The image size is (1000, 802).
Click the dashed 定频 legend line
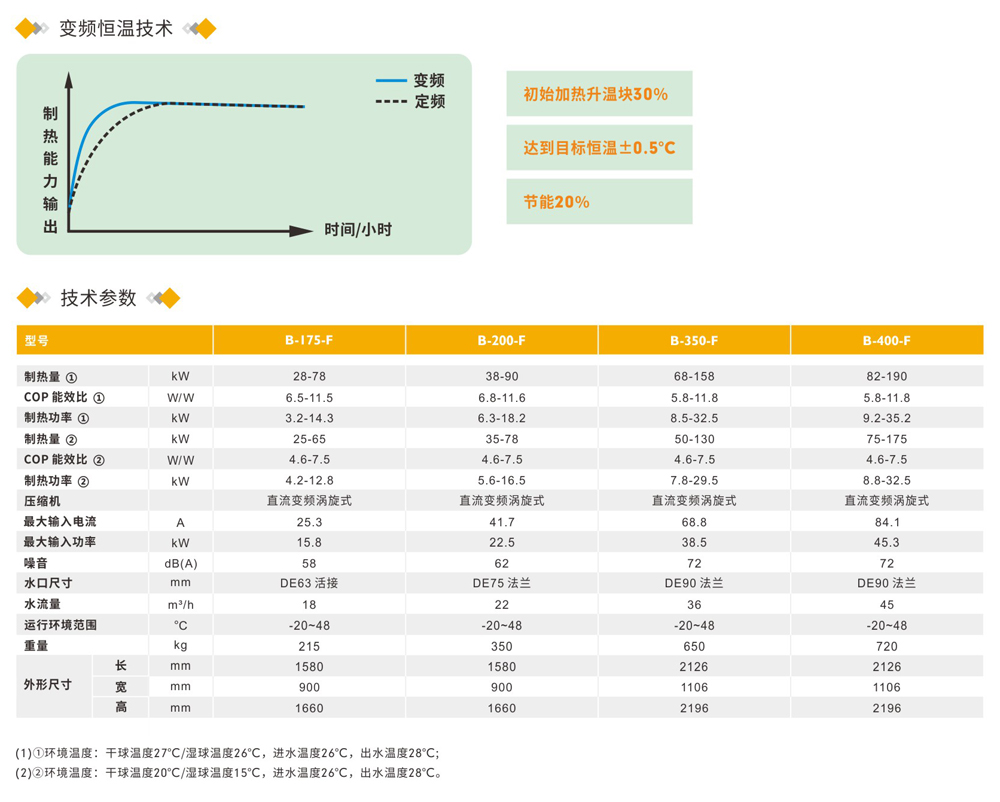391,101
